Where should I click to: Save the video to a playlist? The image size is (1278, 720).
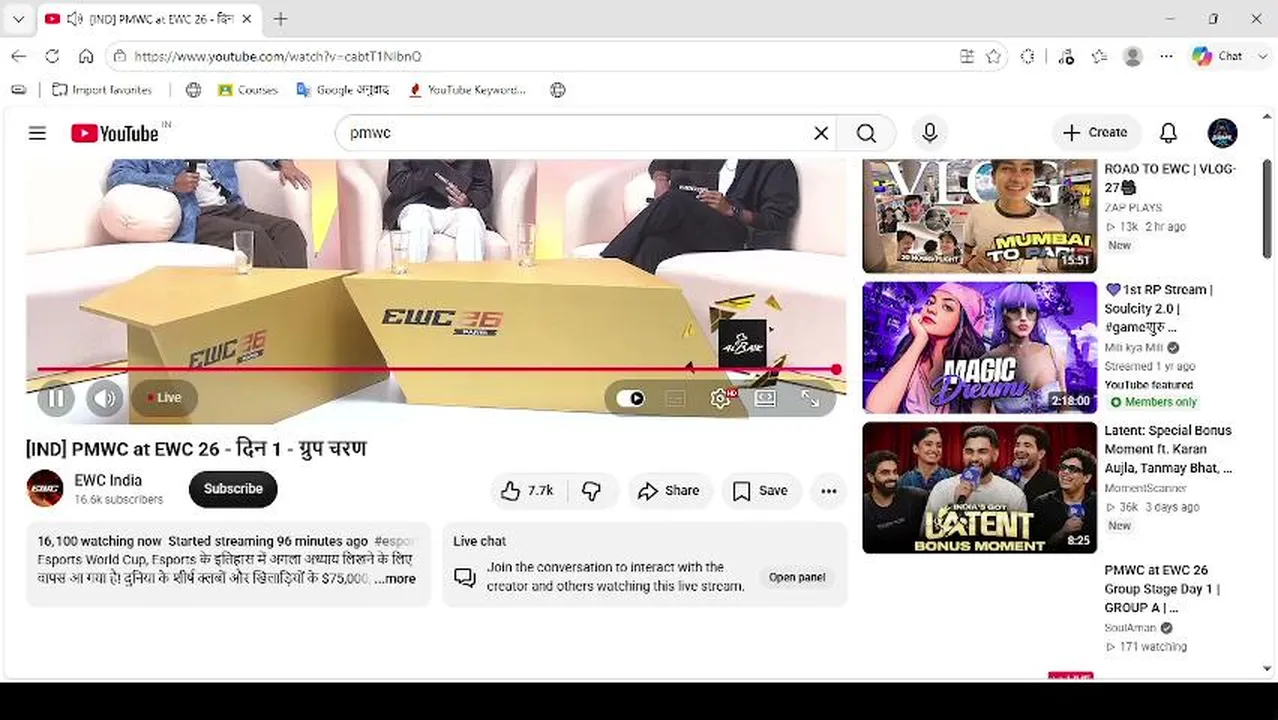tap(761, 491)
